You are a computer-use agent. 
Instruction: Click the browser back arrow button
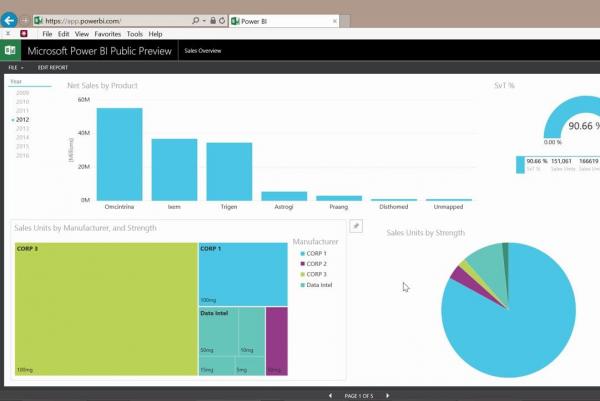click(10, 19)
